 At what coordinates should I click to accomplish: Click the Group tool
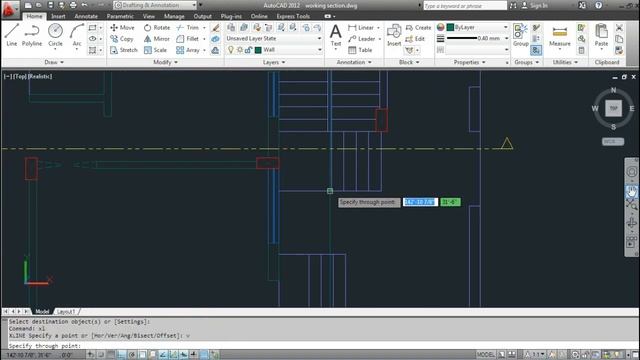pyautogui.click(x=520, y=35)
